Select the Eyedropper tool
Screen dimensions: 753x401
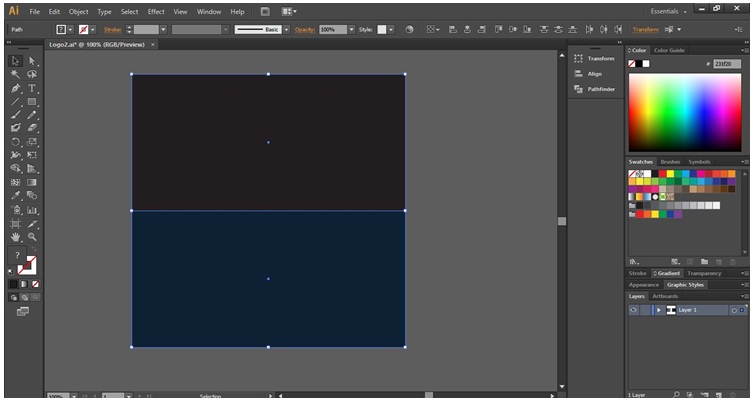point(15,195)
